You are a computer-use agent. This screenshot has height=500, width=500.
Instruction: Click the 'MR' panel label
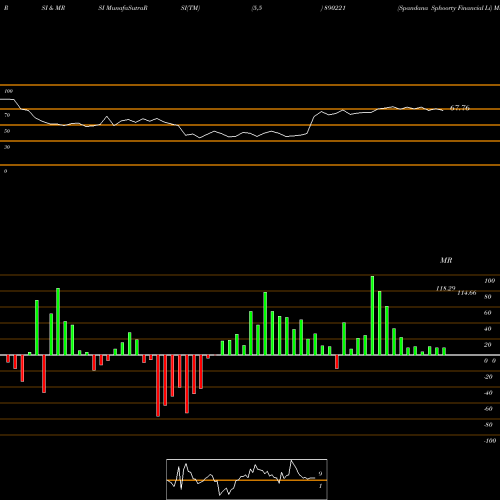point(446,260)
